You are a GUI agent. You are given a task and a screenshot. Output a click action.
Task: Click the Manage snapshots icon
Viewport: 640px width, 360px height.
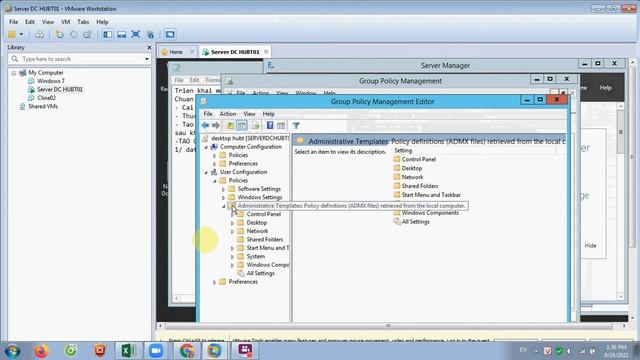click(87, 35)
